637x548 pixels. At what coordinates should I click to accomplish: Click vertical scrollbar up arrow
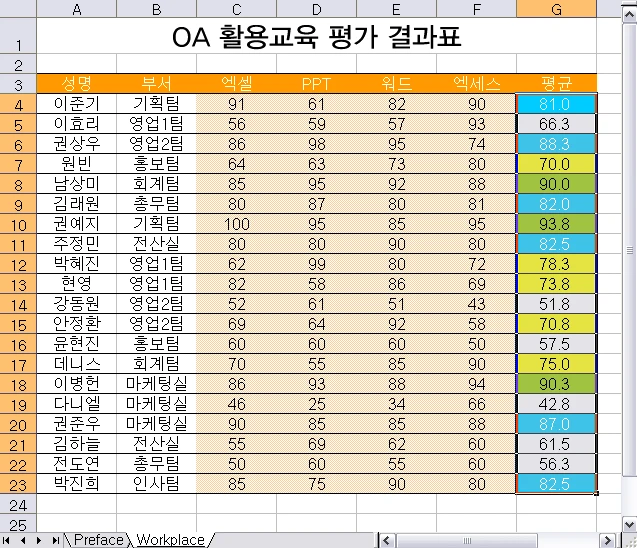point(630,15)
